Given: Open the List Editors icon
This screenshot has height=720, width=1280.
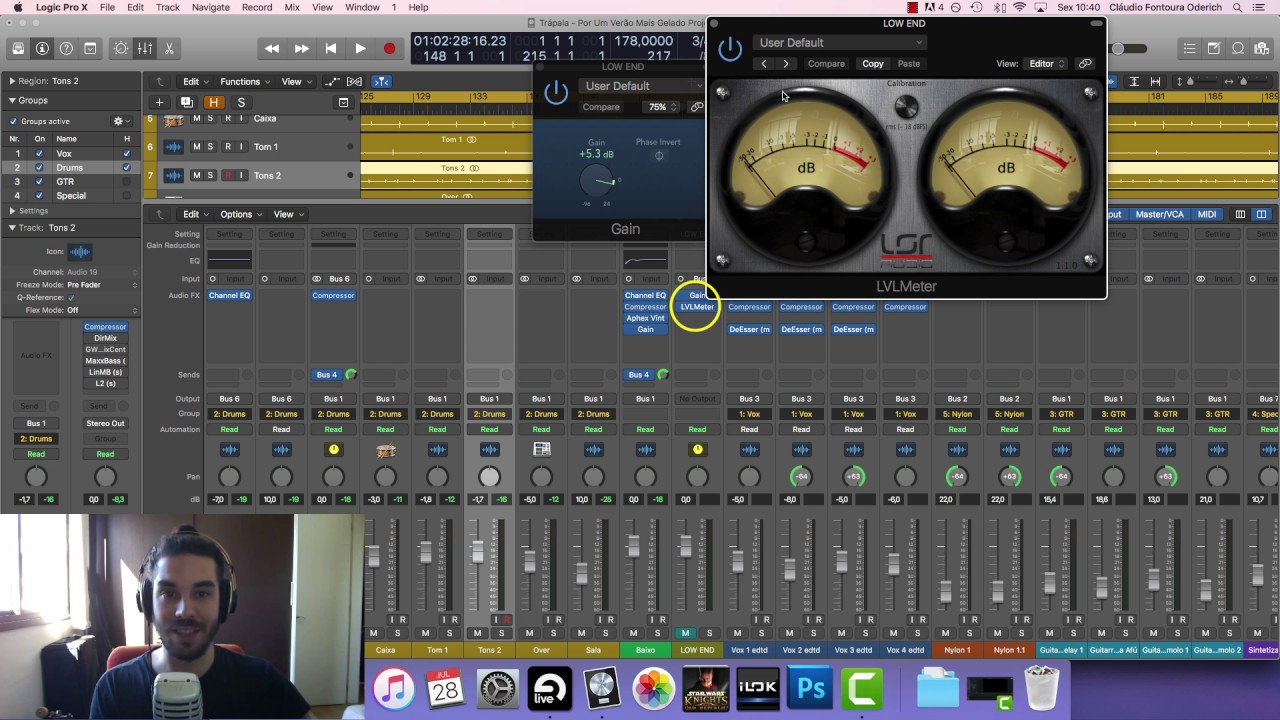Looking at the screenshot, I should (1189, 48).
